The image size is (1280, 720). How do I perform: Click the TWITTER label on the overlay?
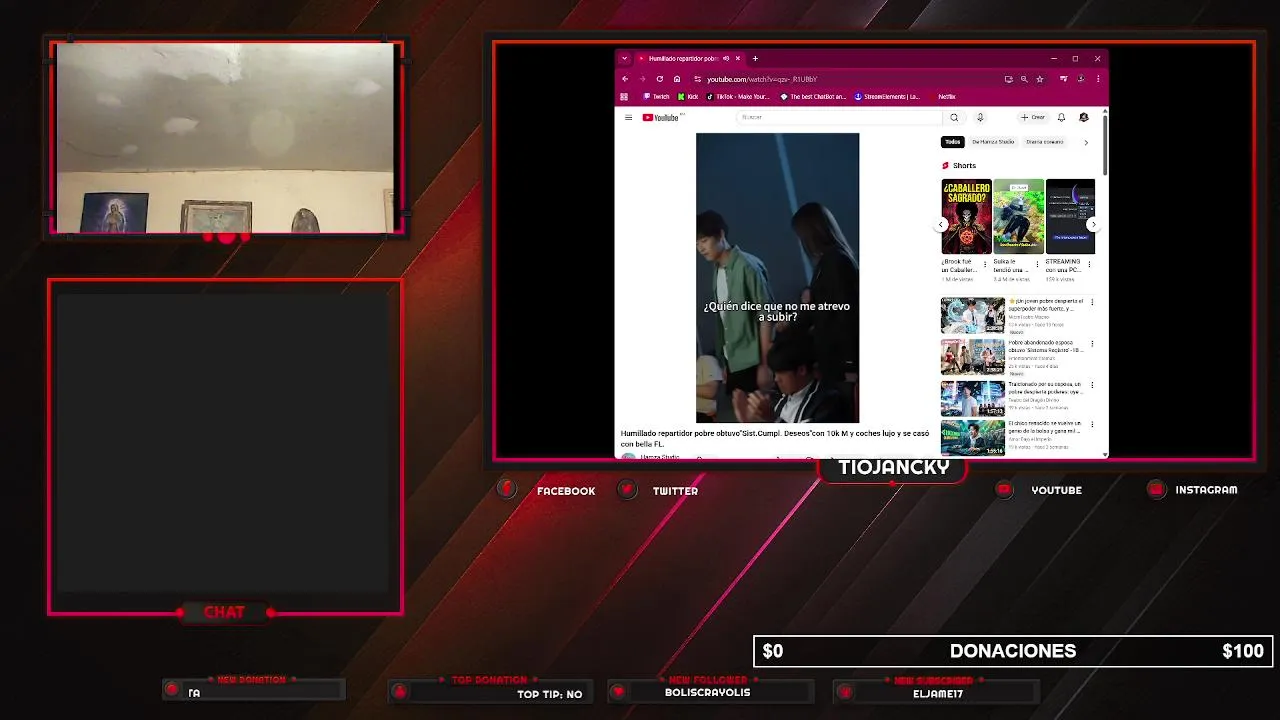[x=675, y=491]
